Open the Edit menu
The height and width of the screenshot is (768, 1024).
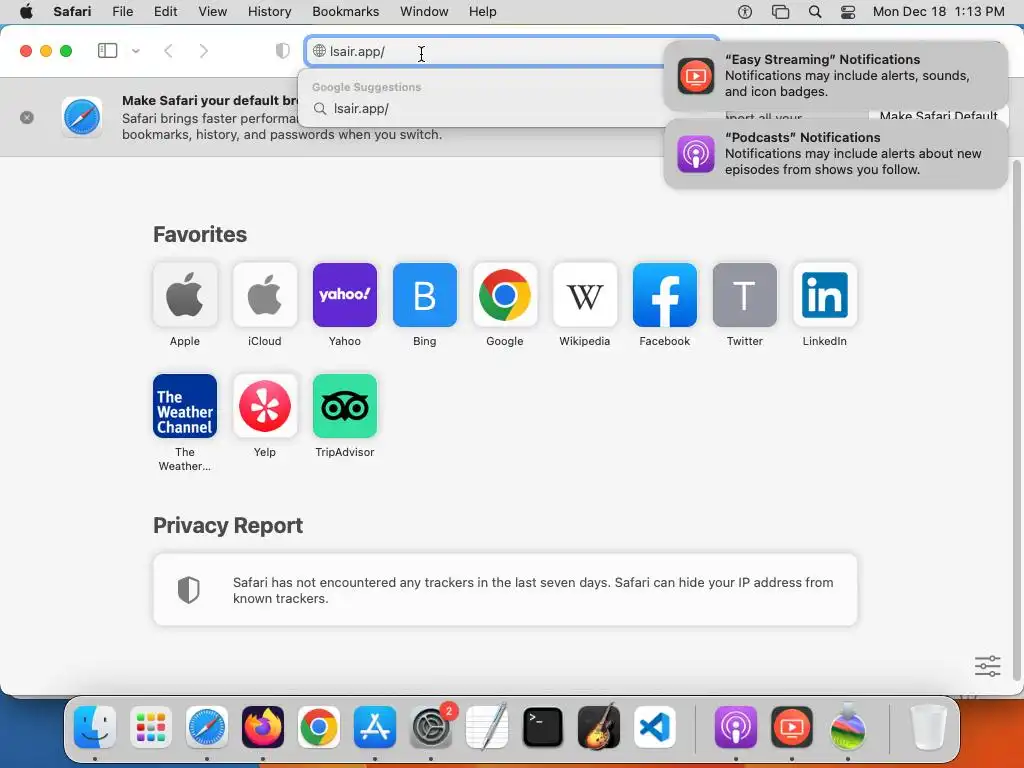click(x=165, y=12)
